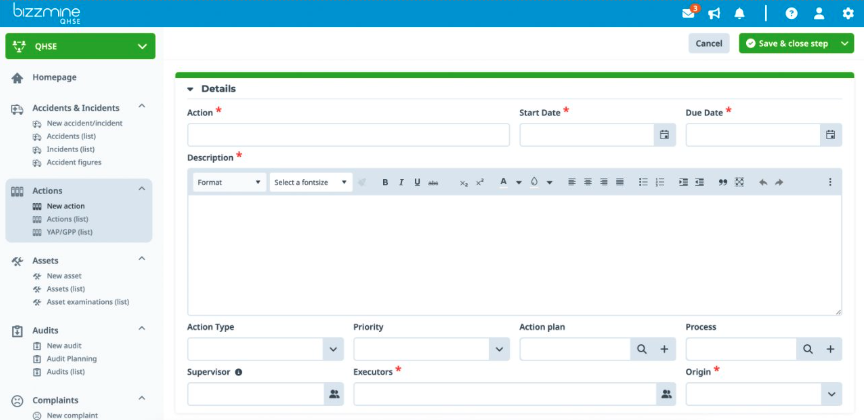864x420 pixels.
Task: Collapse the Details section
Action: pos(190,89)
